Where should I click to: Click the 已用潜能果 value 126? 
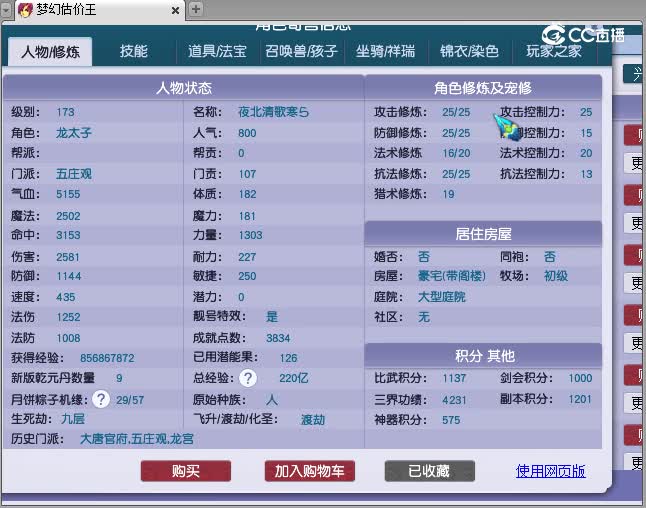tap(288, 358)
